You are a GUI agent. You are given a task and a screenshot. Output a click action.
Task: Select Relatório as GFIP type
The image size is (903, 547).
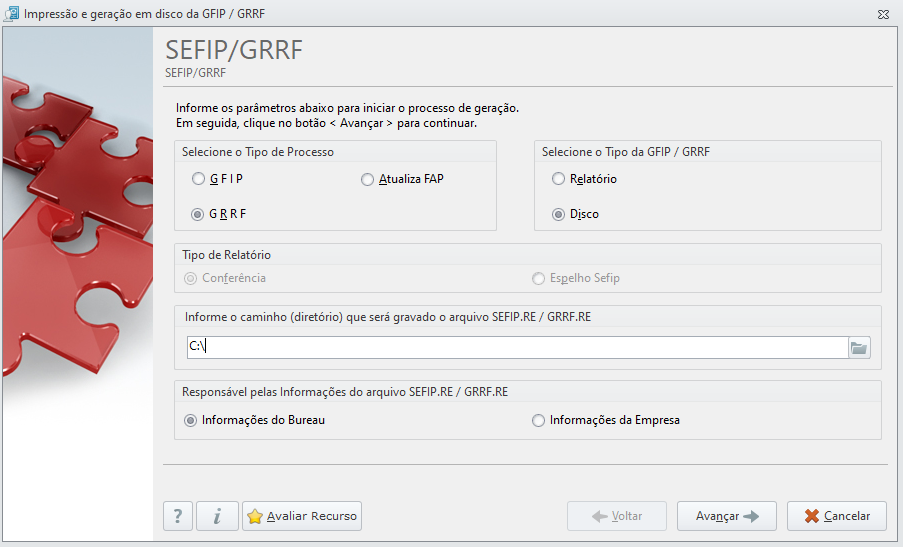(x=585, y=178)
